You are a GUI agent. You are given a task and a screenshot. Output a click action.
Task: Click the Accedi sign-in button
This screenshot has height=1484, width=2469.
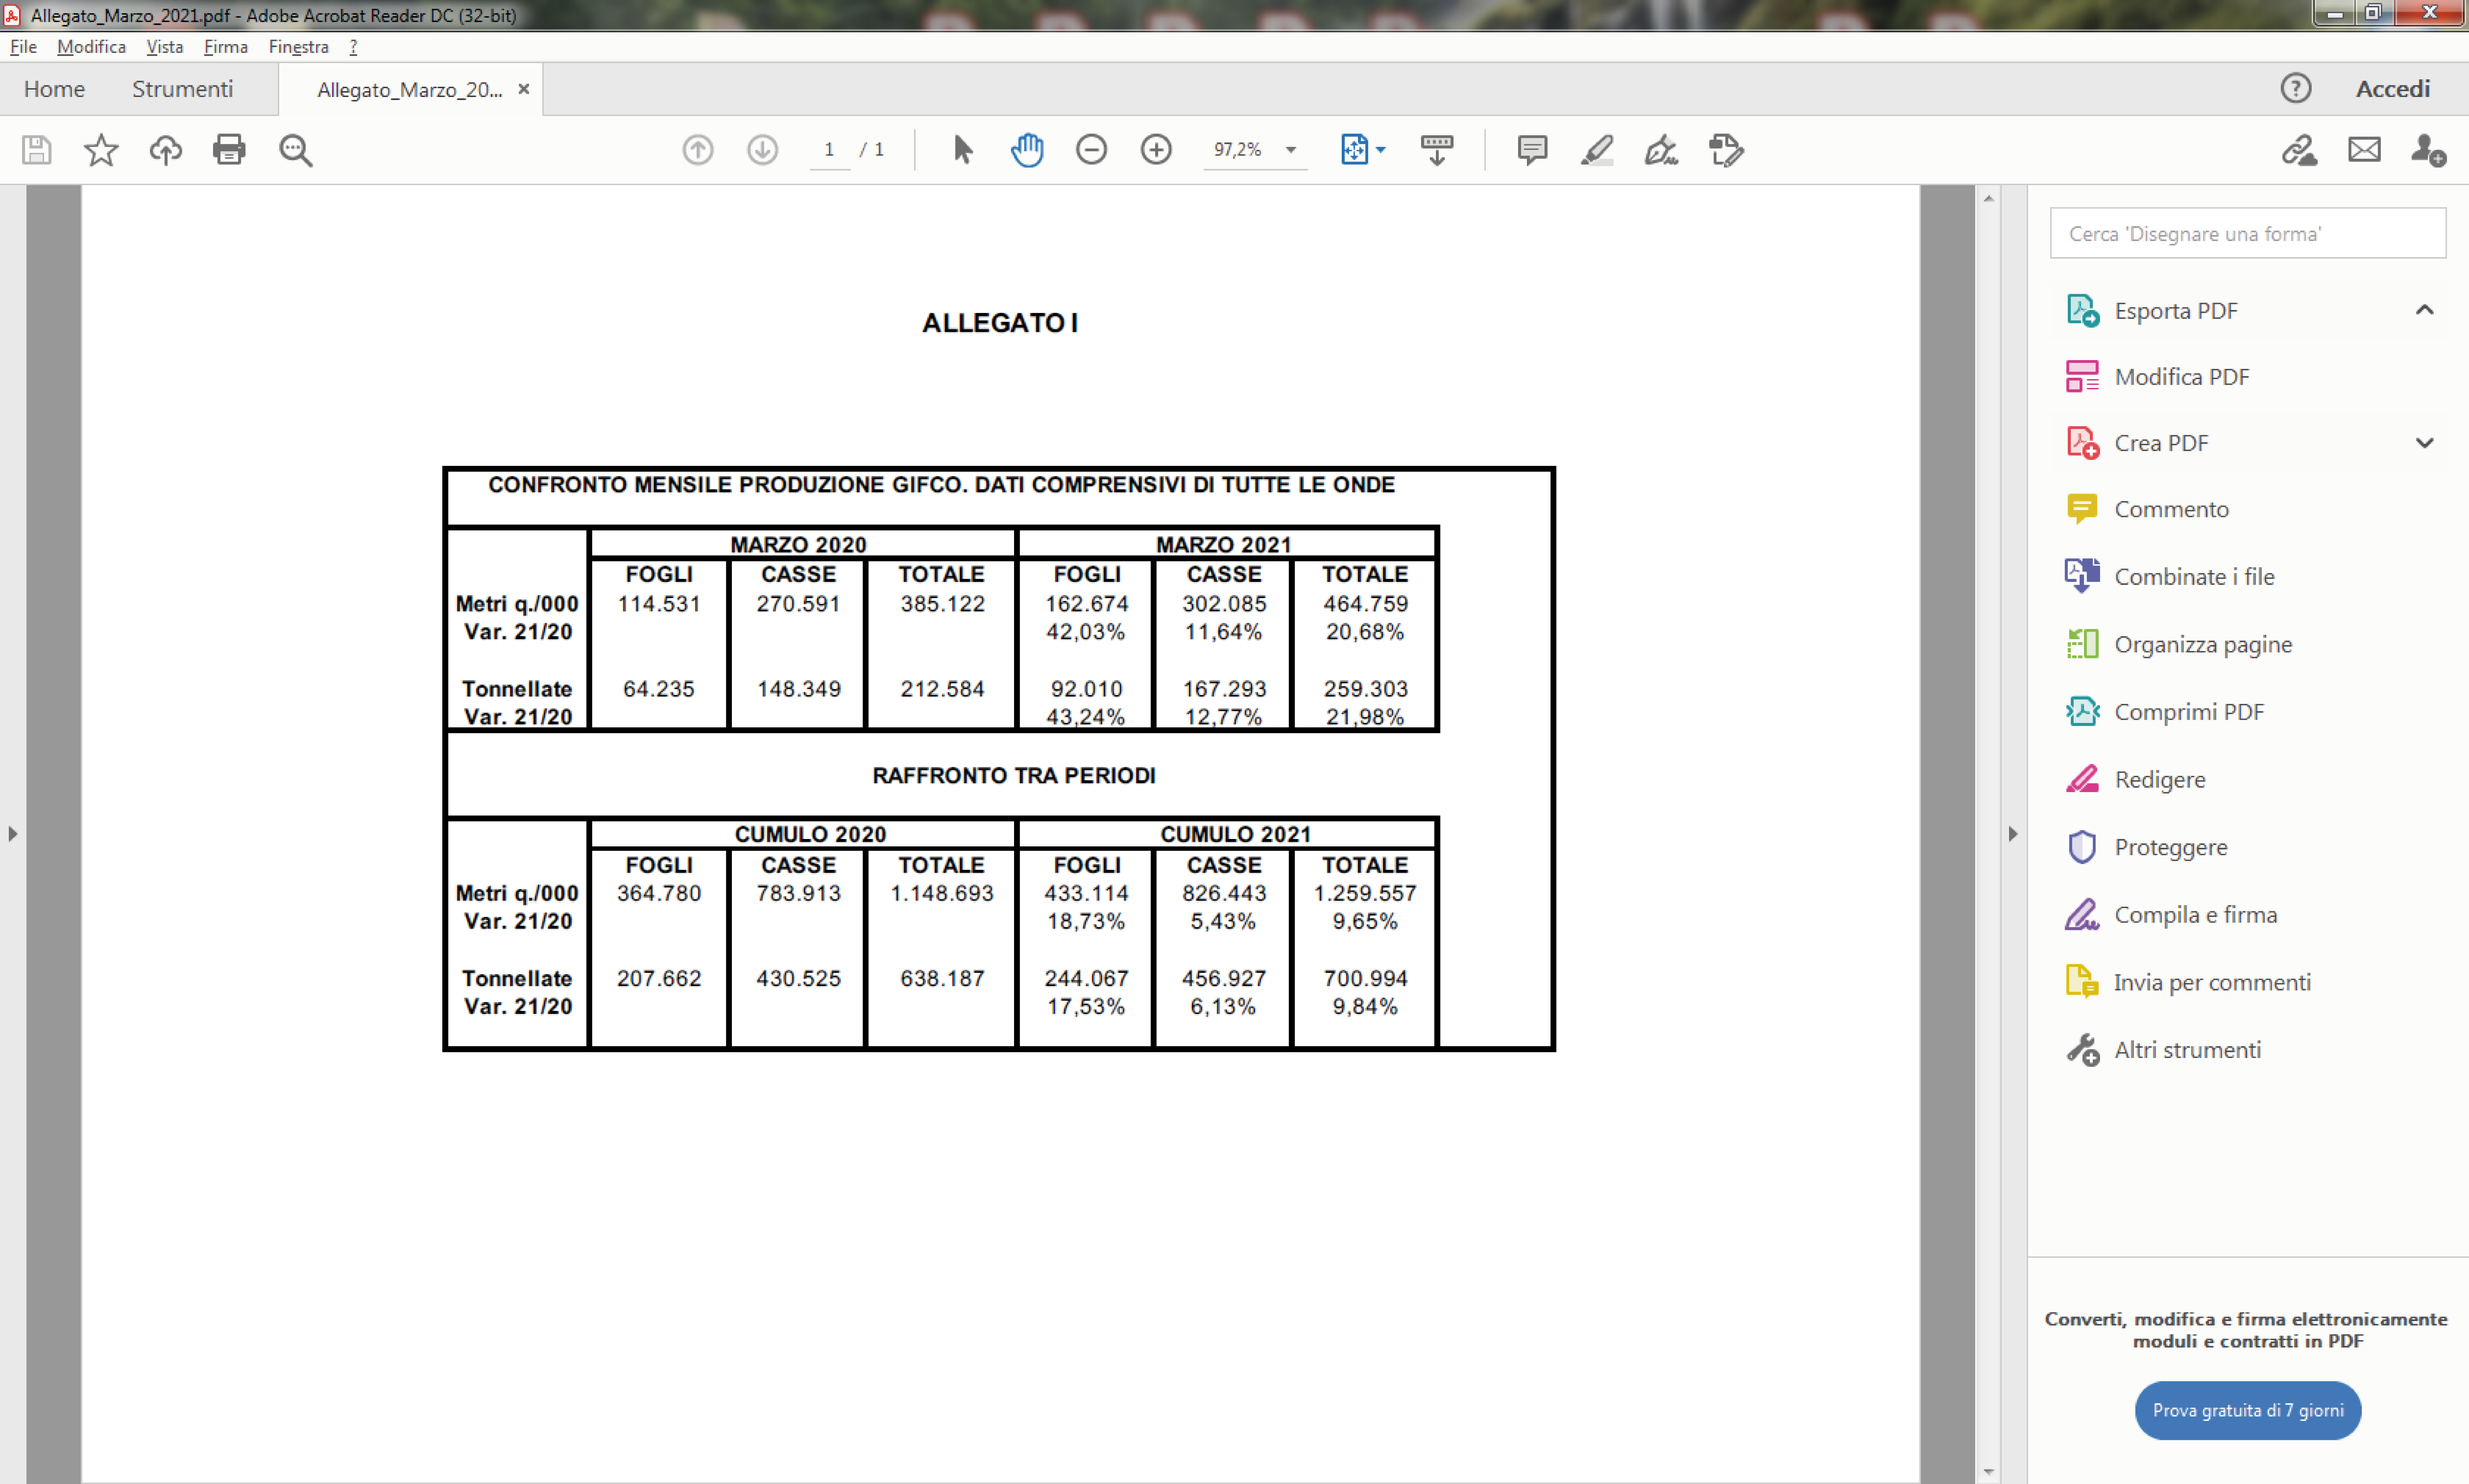[x=2393, y=89]
